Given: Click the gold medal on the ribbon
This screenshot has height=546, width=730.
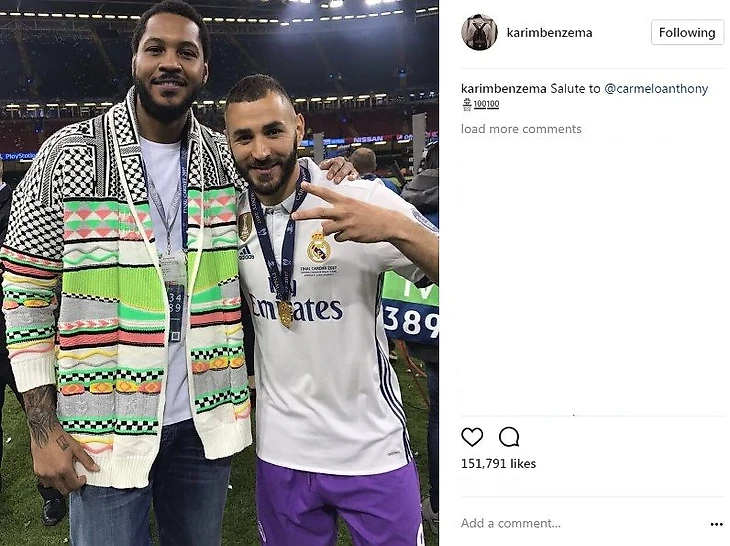Looking at the screenshot, I should tap(285, 313).
